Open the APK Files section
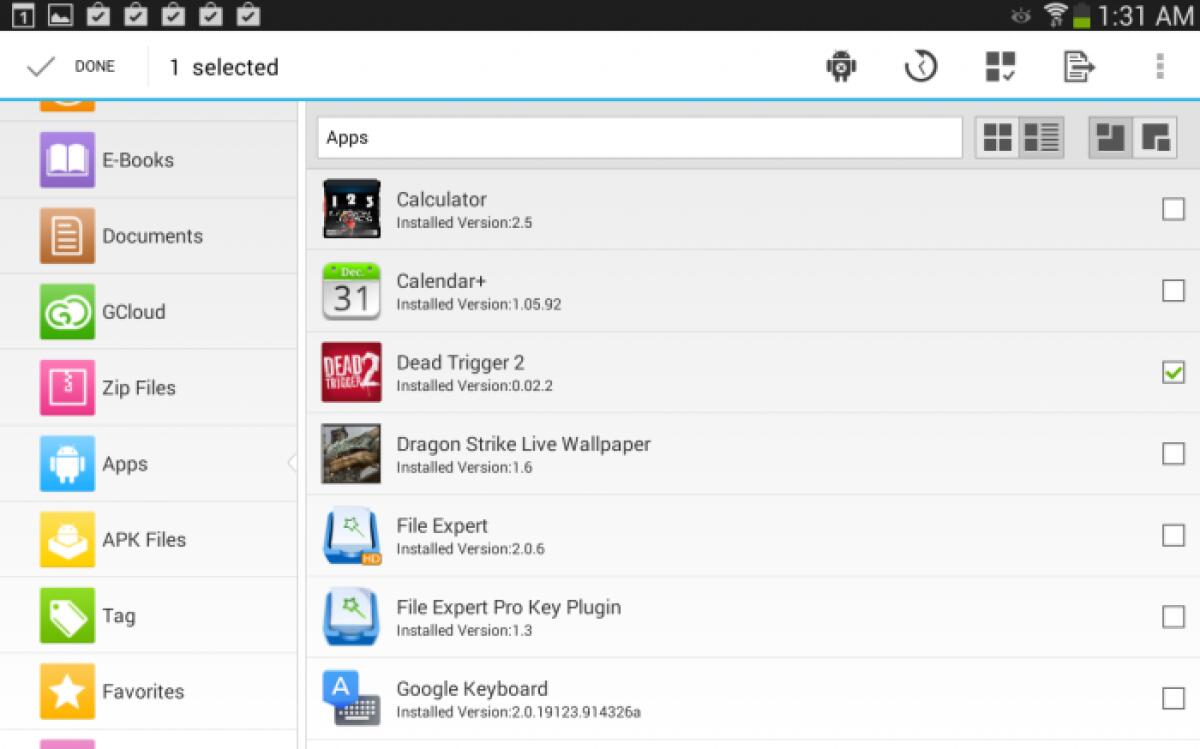Screen dimensions: 1200x749 143,539
